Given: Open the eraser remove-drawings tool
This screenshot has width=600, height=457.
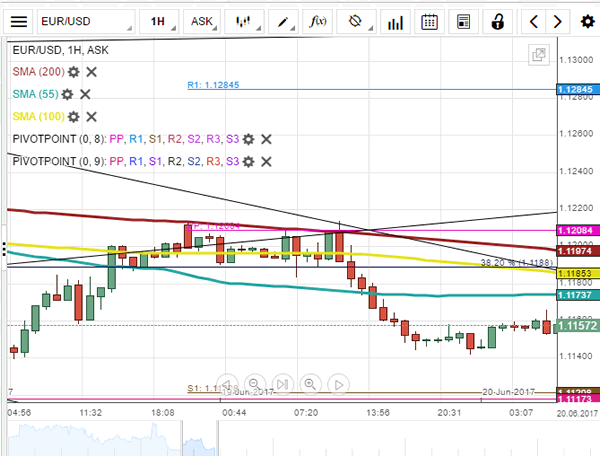Looking at the screenshot, I should click(x=356, y=21).
